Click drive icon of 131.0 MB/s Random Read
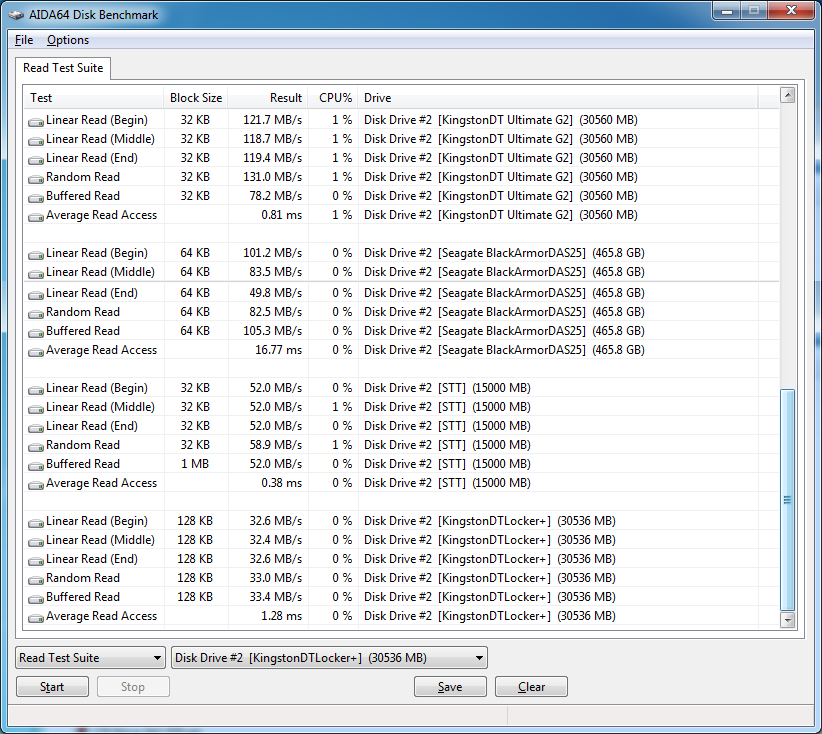Image resolution: width=822 pixels, height=734 pixels. [36, 179]
